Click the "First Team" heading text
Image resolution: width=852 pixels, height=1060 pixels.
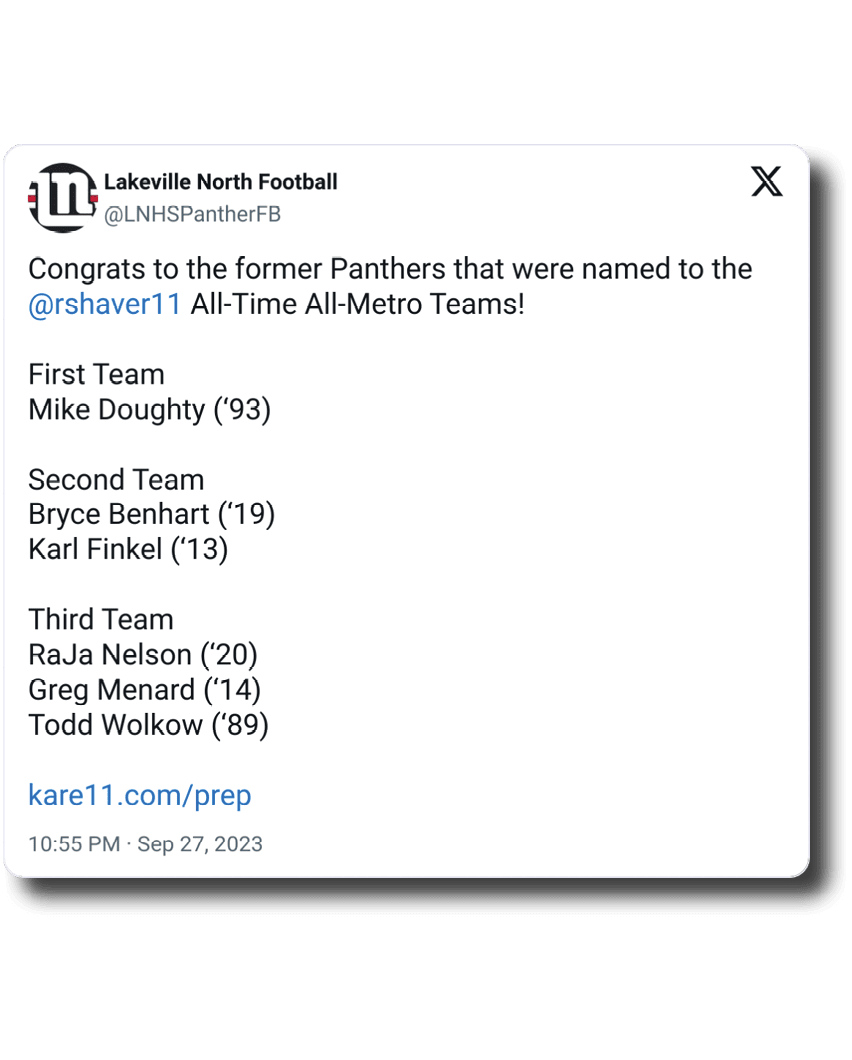pyautogui.click(x=96, y=375)
